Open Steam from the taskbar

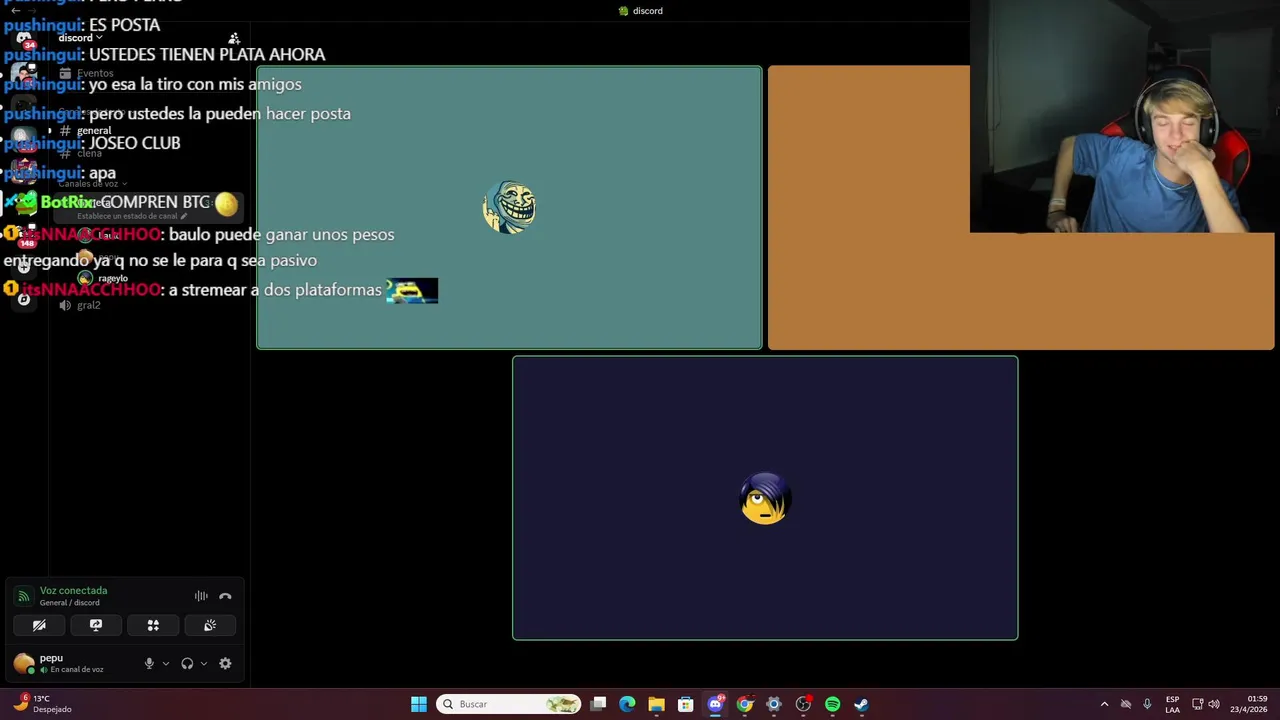click(x=861, y=704)
